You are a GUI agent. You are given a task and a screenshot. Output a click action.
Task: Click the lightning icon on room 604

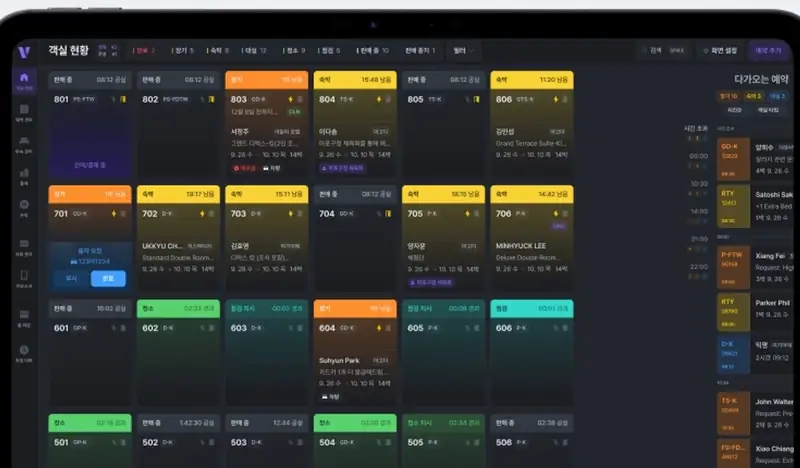tap(379, 328)
